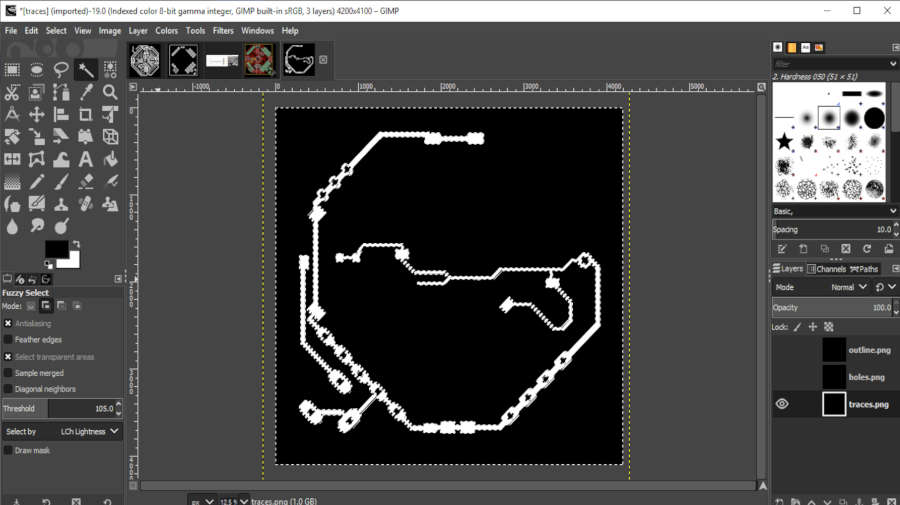Choose the Move tool
900x505 pixels.
click(x=37, y=114)
